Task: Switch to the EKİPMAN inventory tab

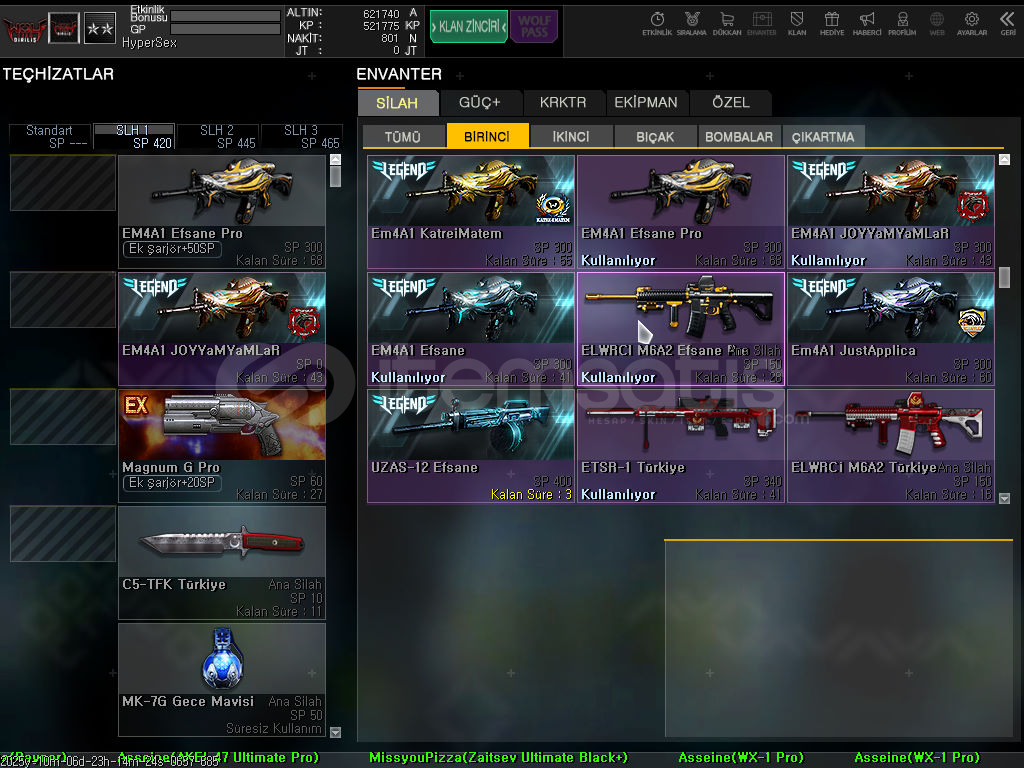Action: (646, 102)
